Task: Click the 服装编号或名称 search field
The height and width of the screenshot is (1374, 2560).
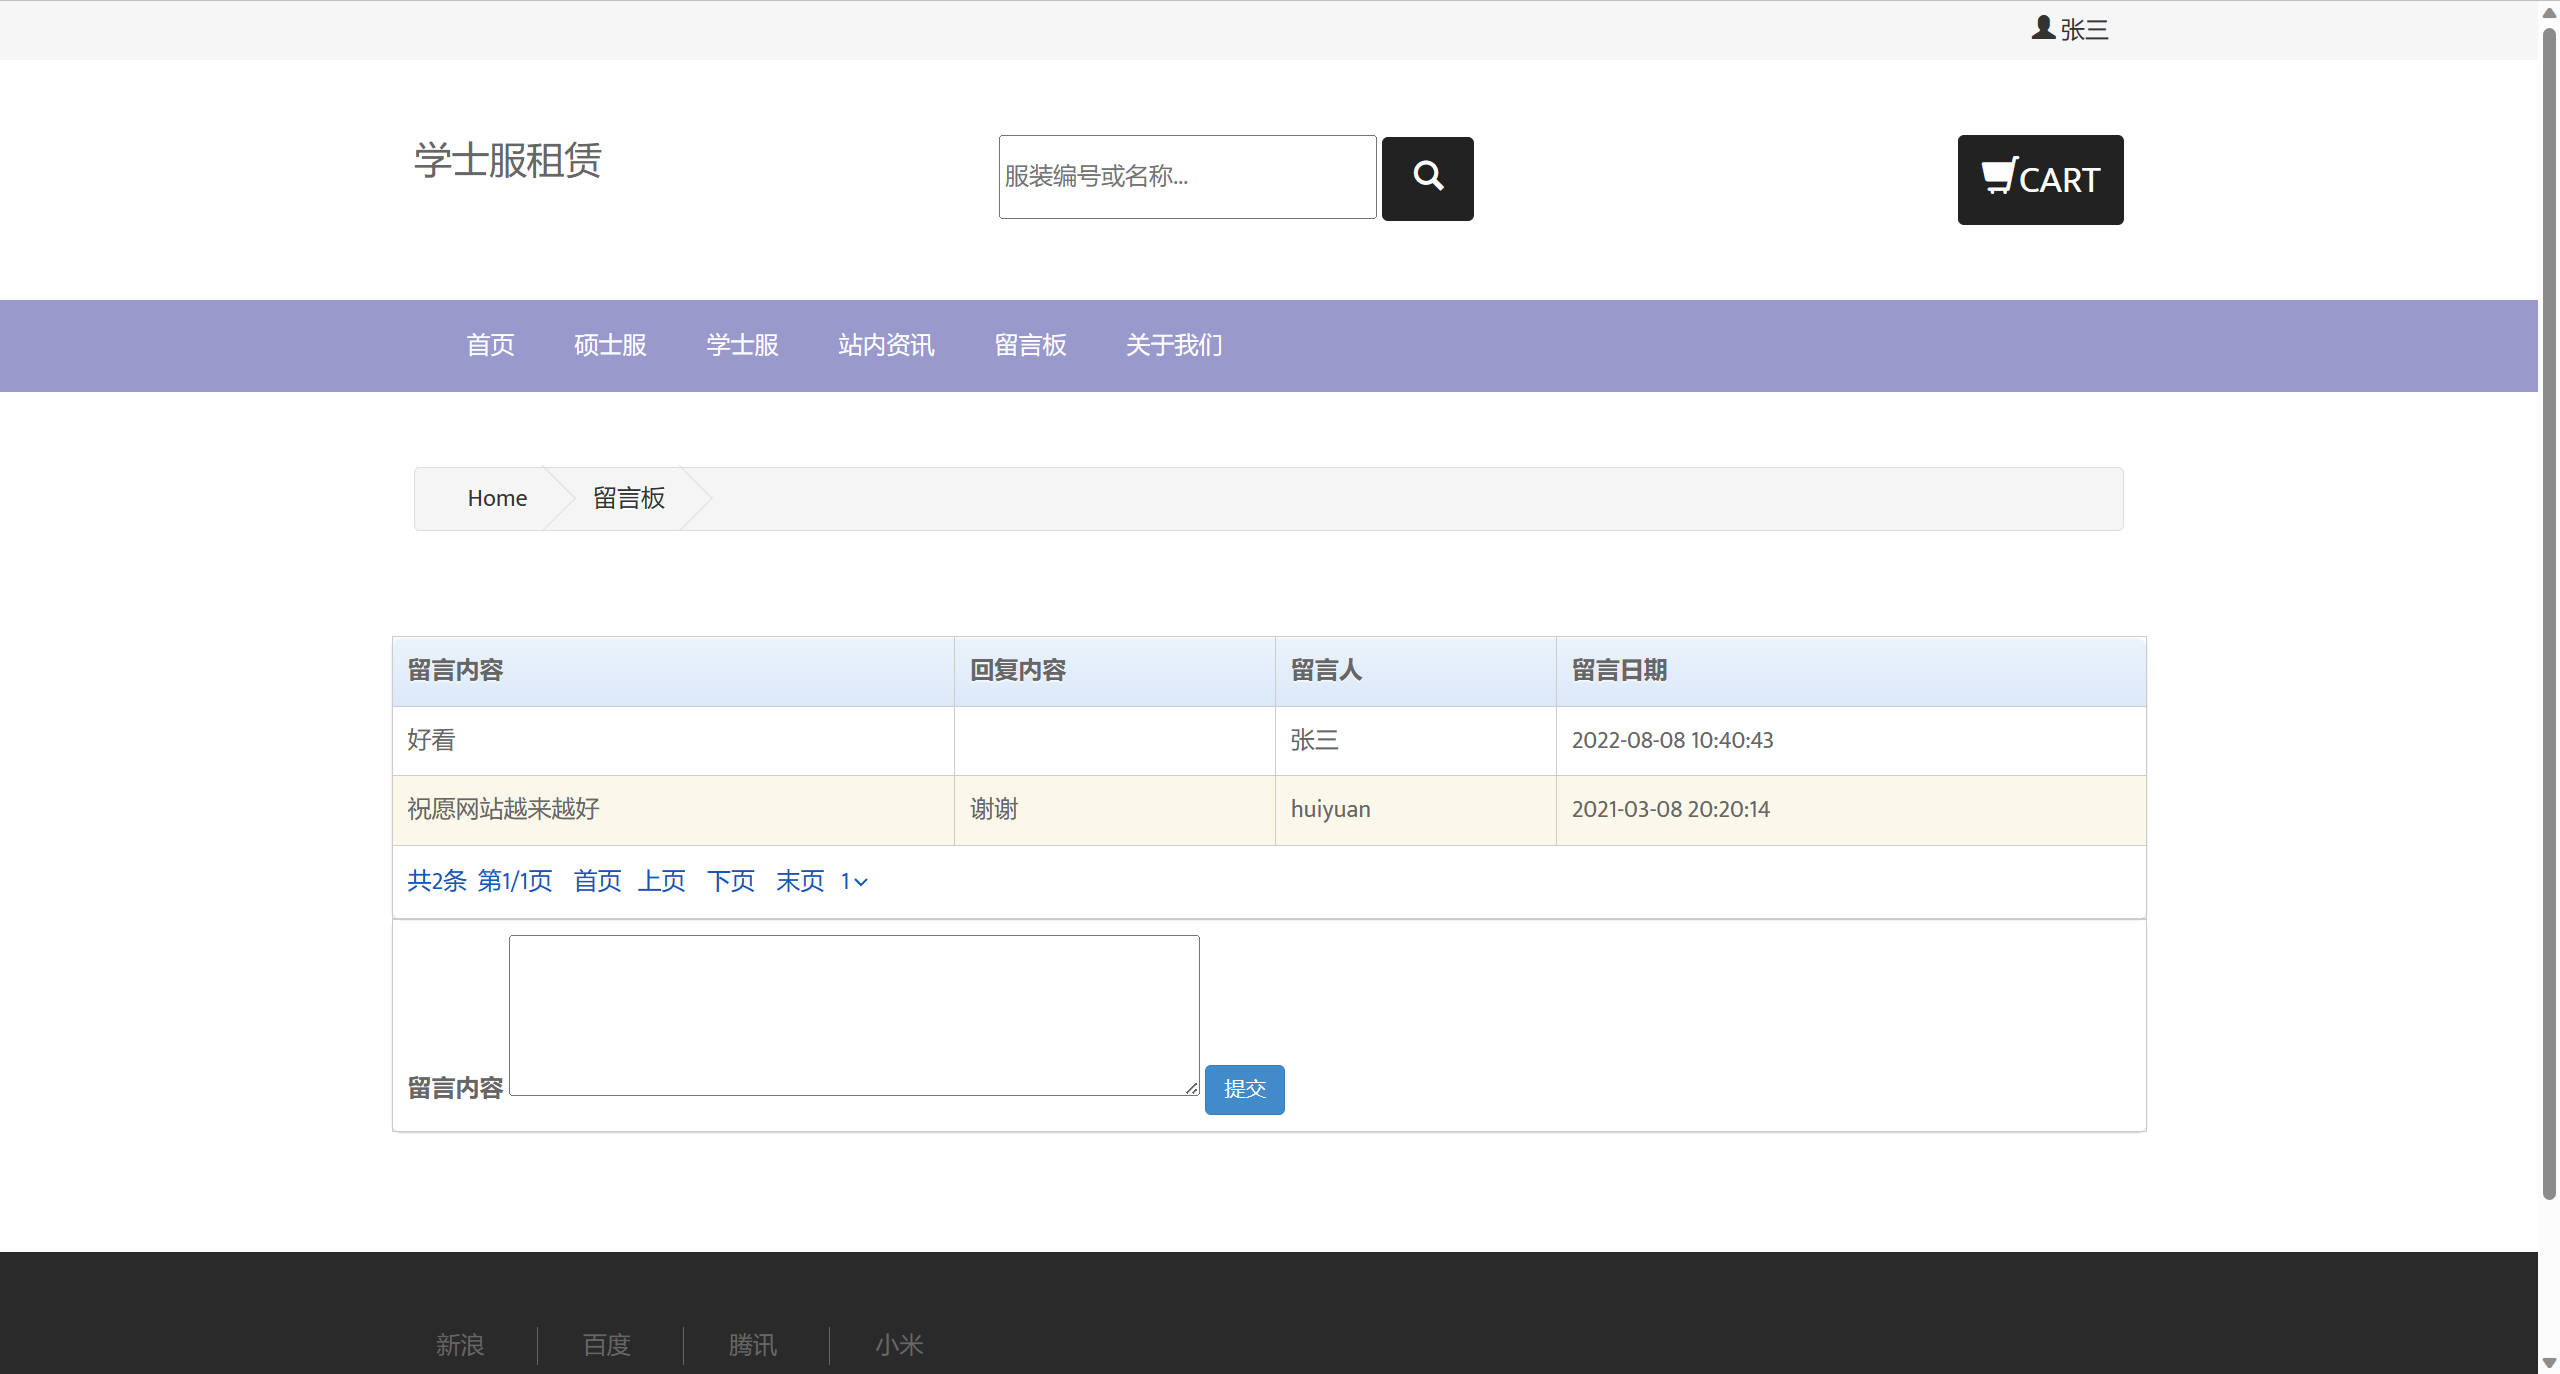Action: pos(1187,177)
